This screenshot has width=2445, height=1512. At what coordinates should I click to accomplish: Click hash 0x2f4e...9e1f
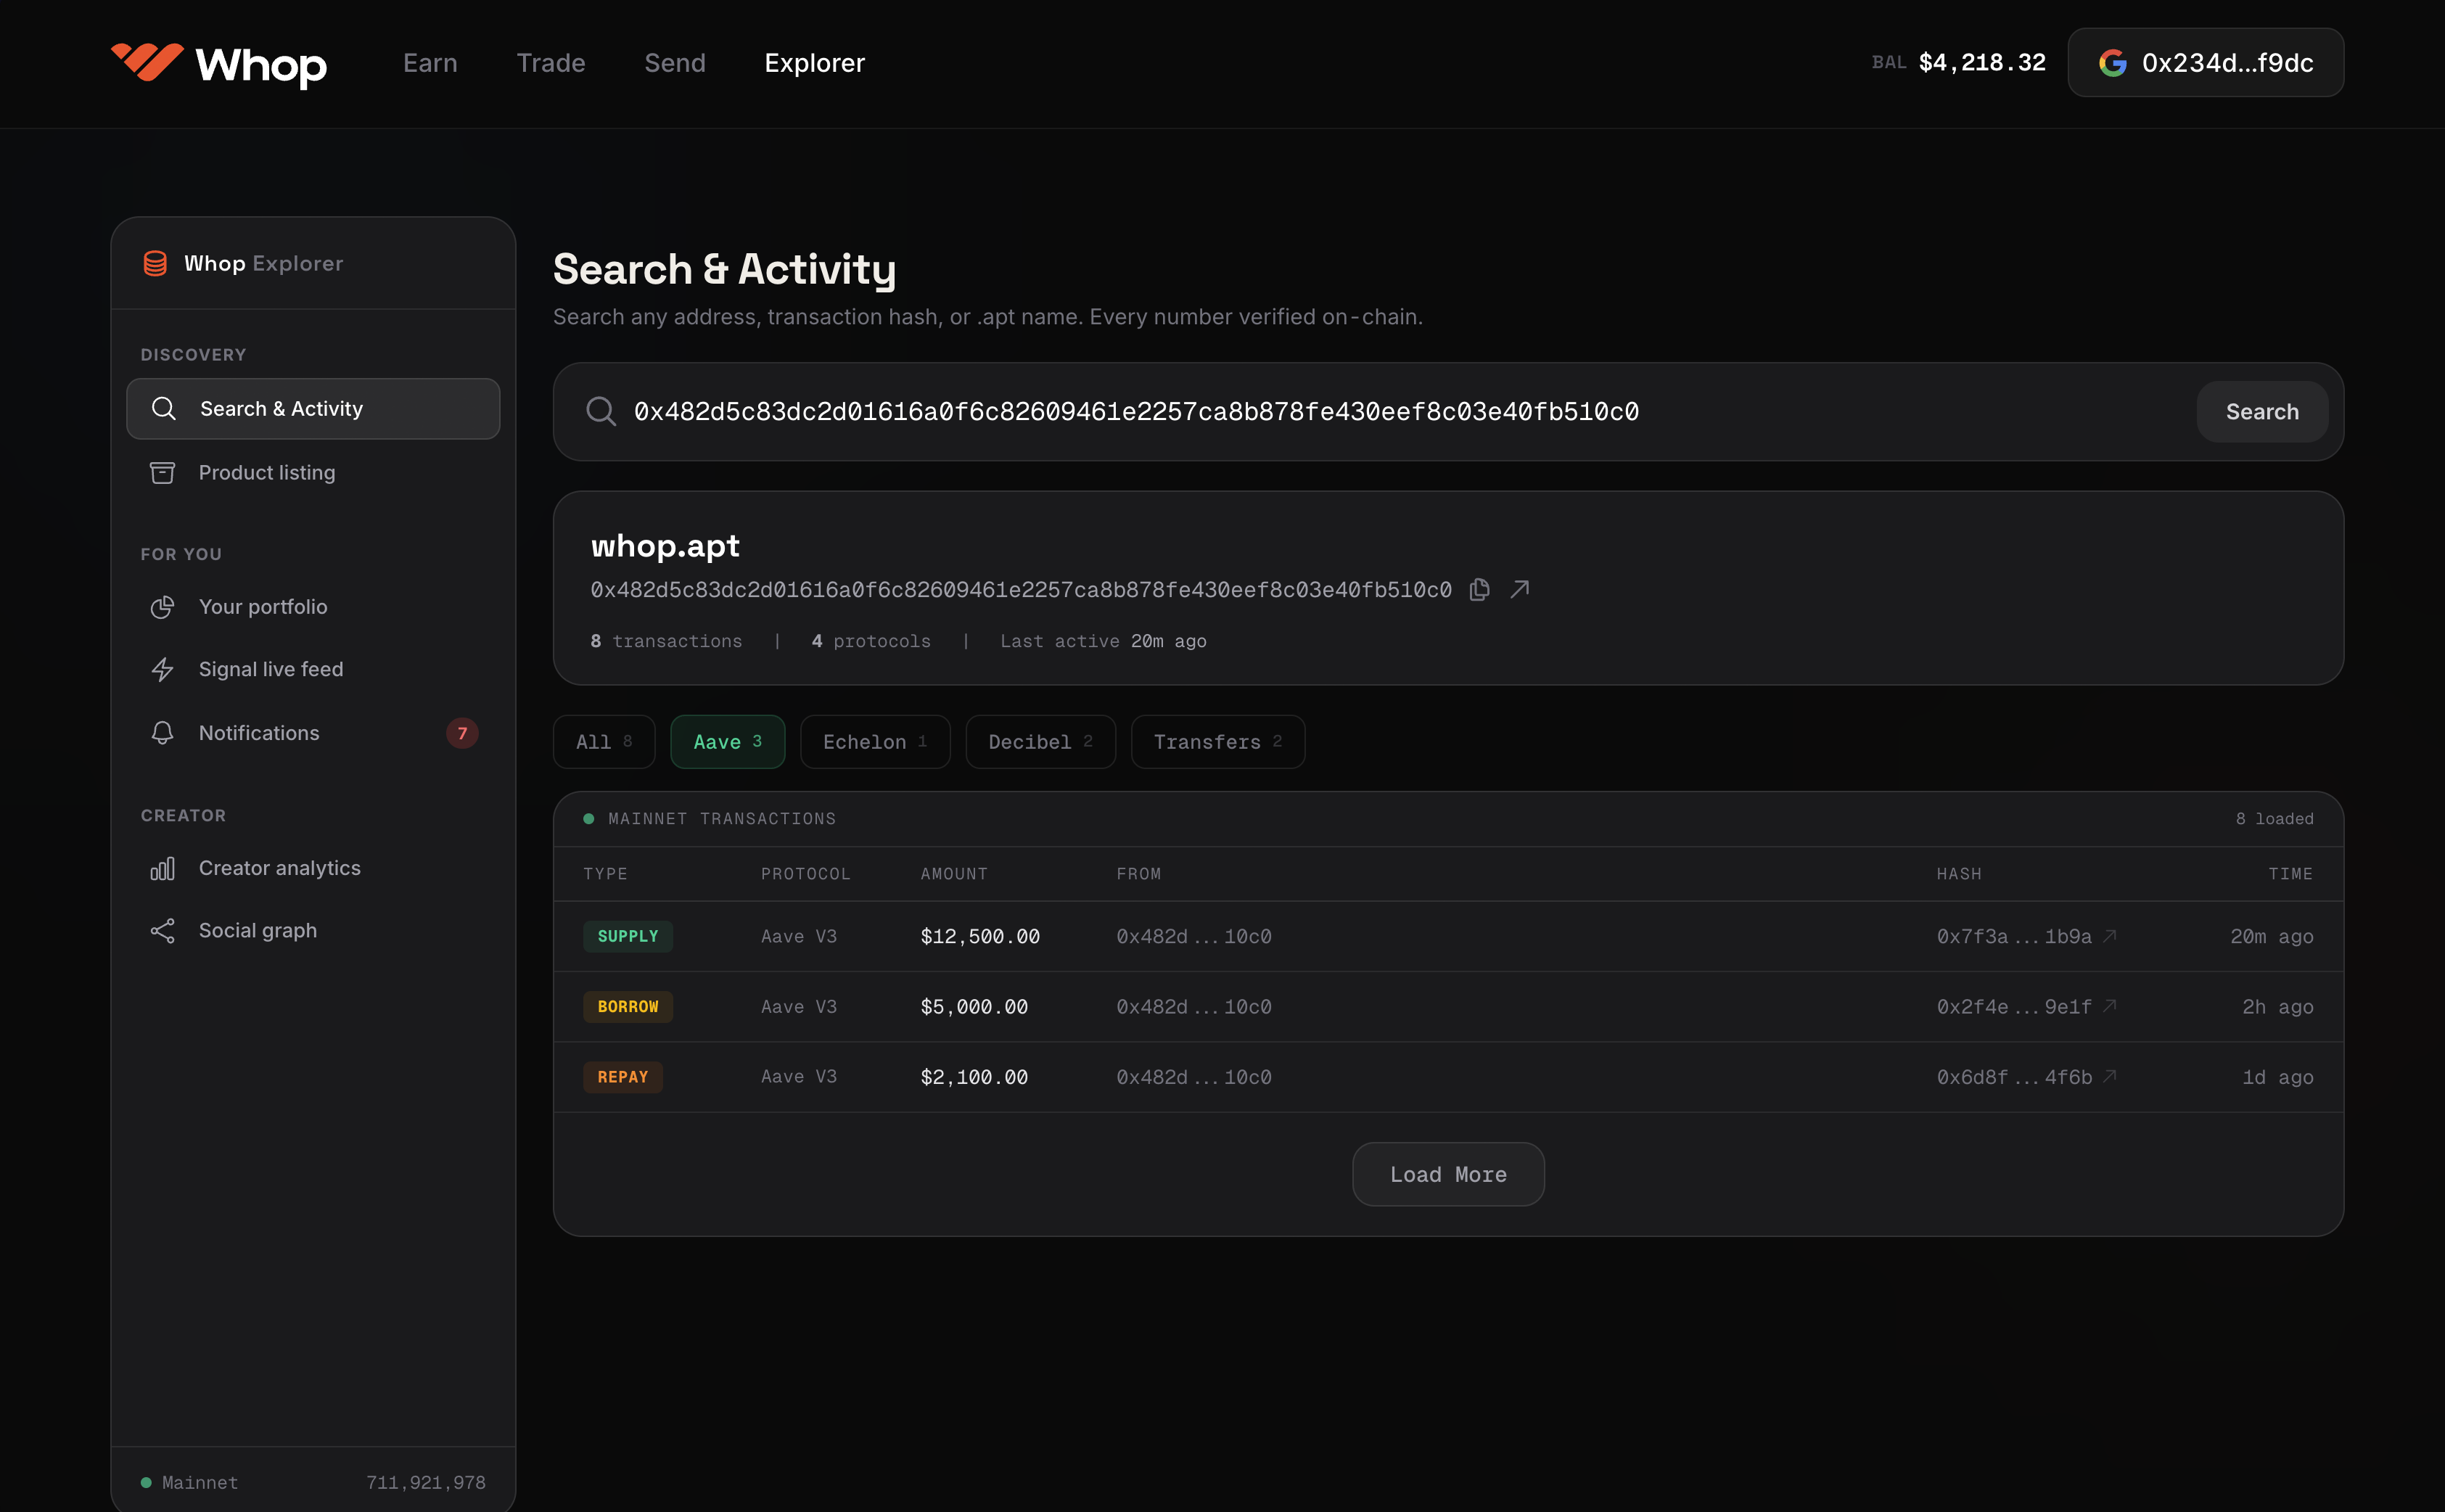click(2014, 1006)
